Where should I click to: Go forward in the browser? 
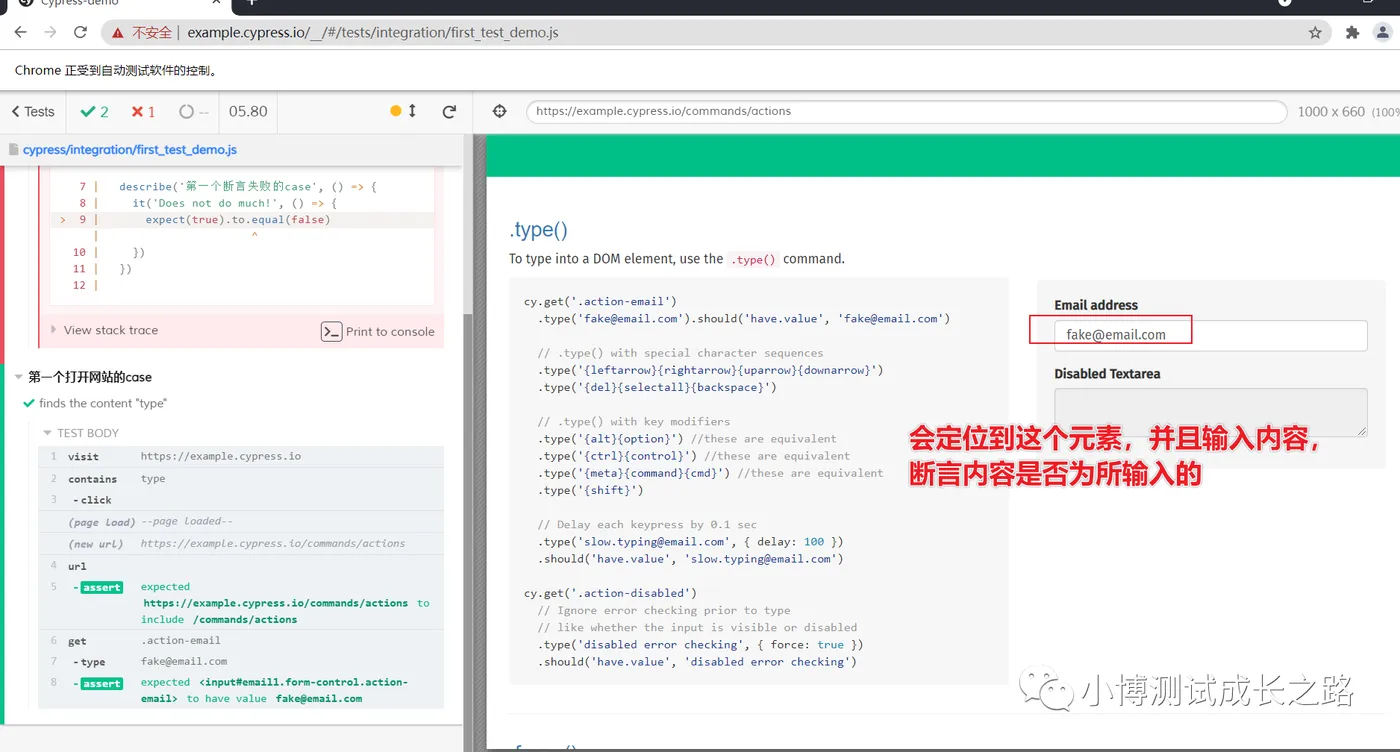[x=50, y=32]
